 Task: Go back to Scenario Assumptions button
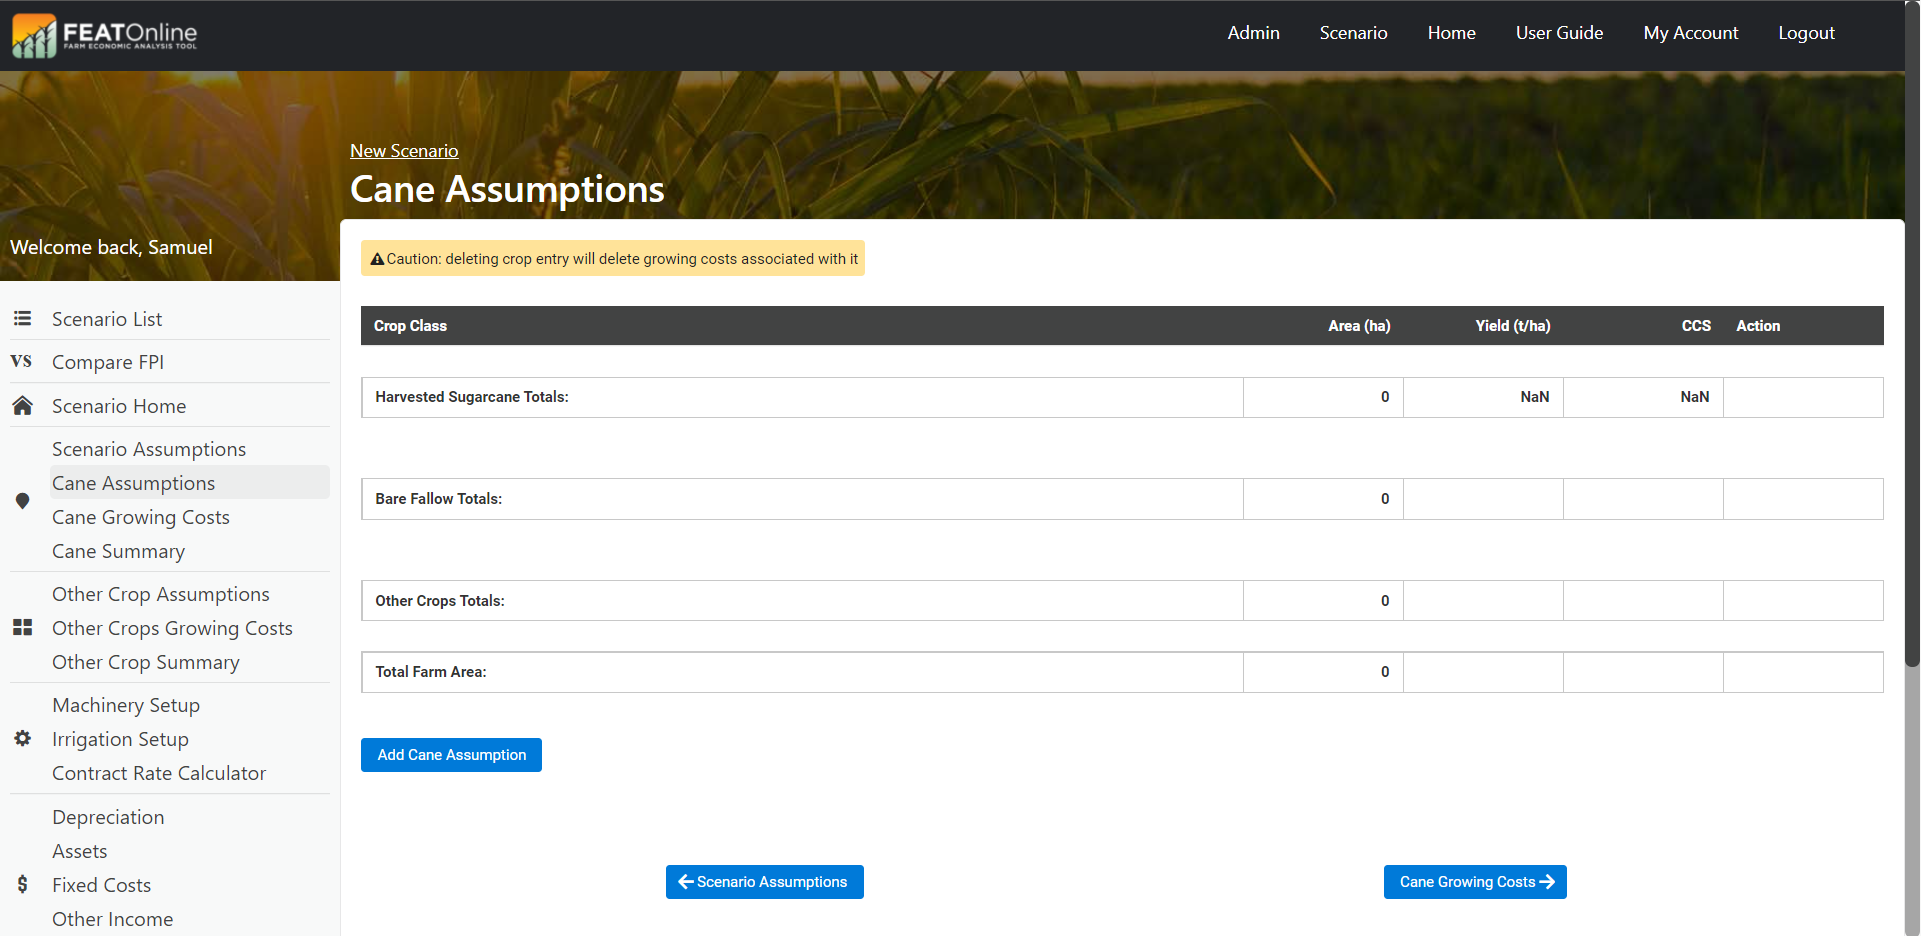point(764,882)
